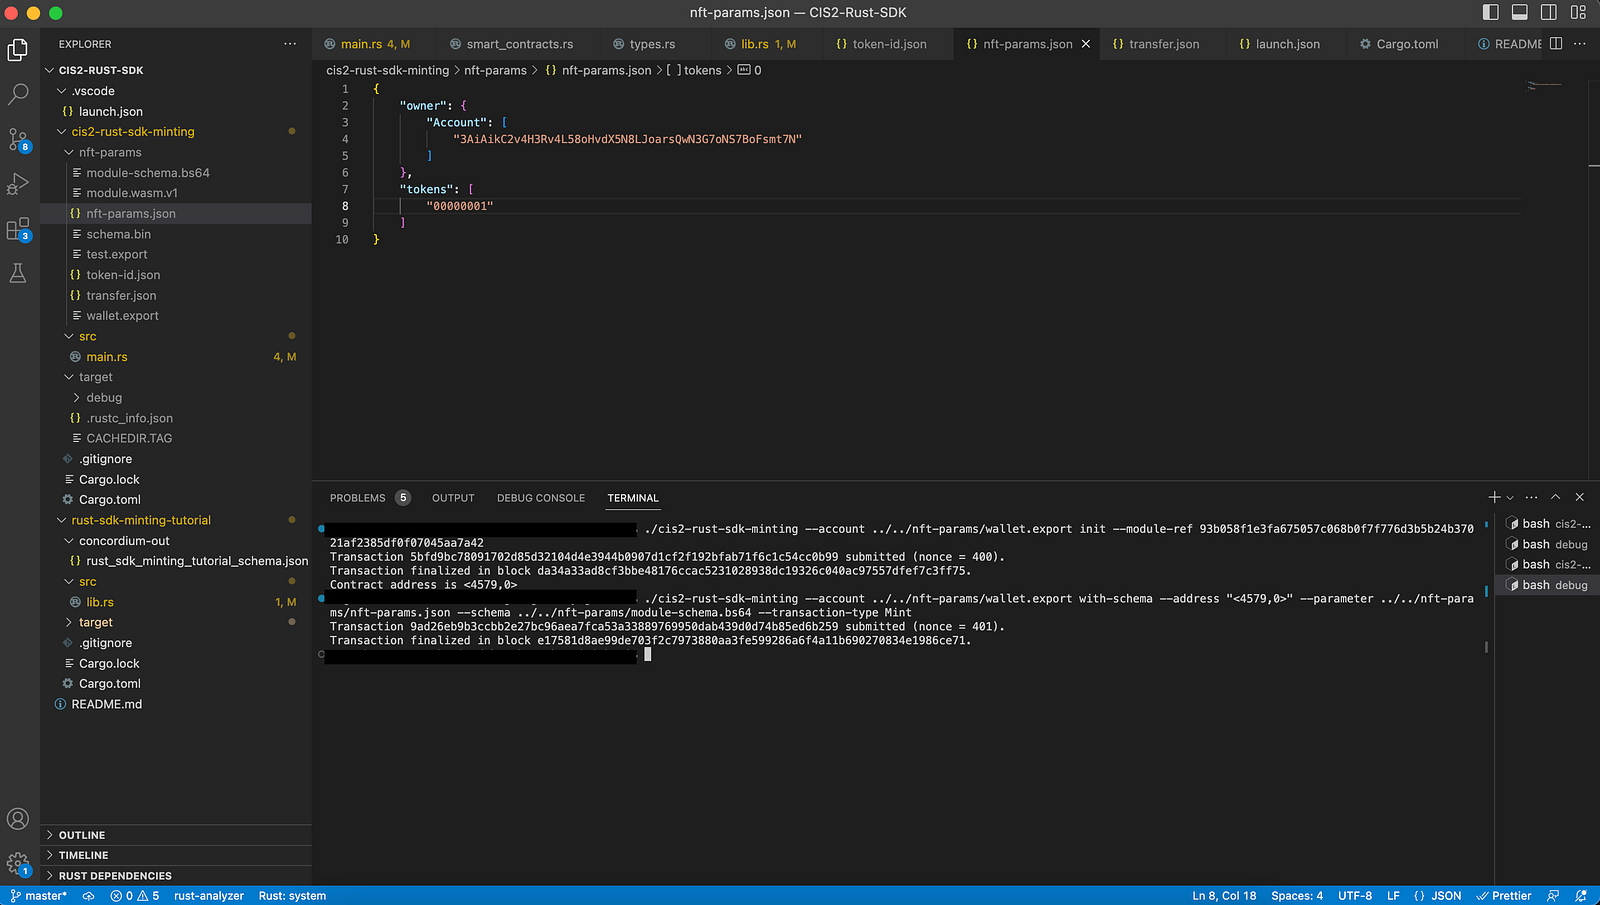Switch to types.rs tab
Viewport: 1600px width, 905px height.
[x=652, y=44]
